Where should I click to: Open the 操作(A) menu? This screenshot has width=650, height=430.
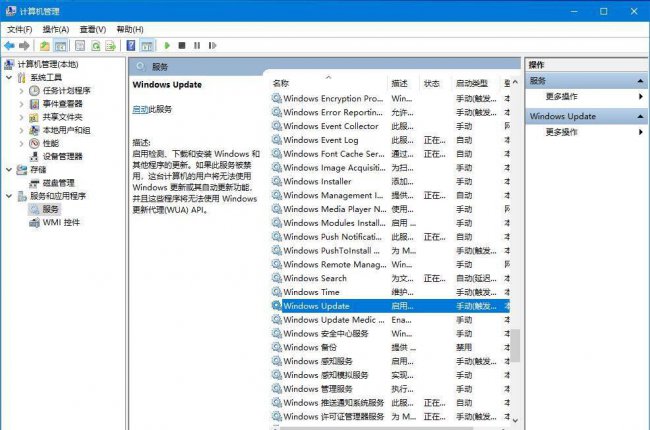tap(56, 29)
